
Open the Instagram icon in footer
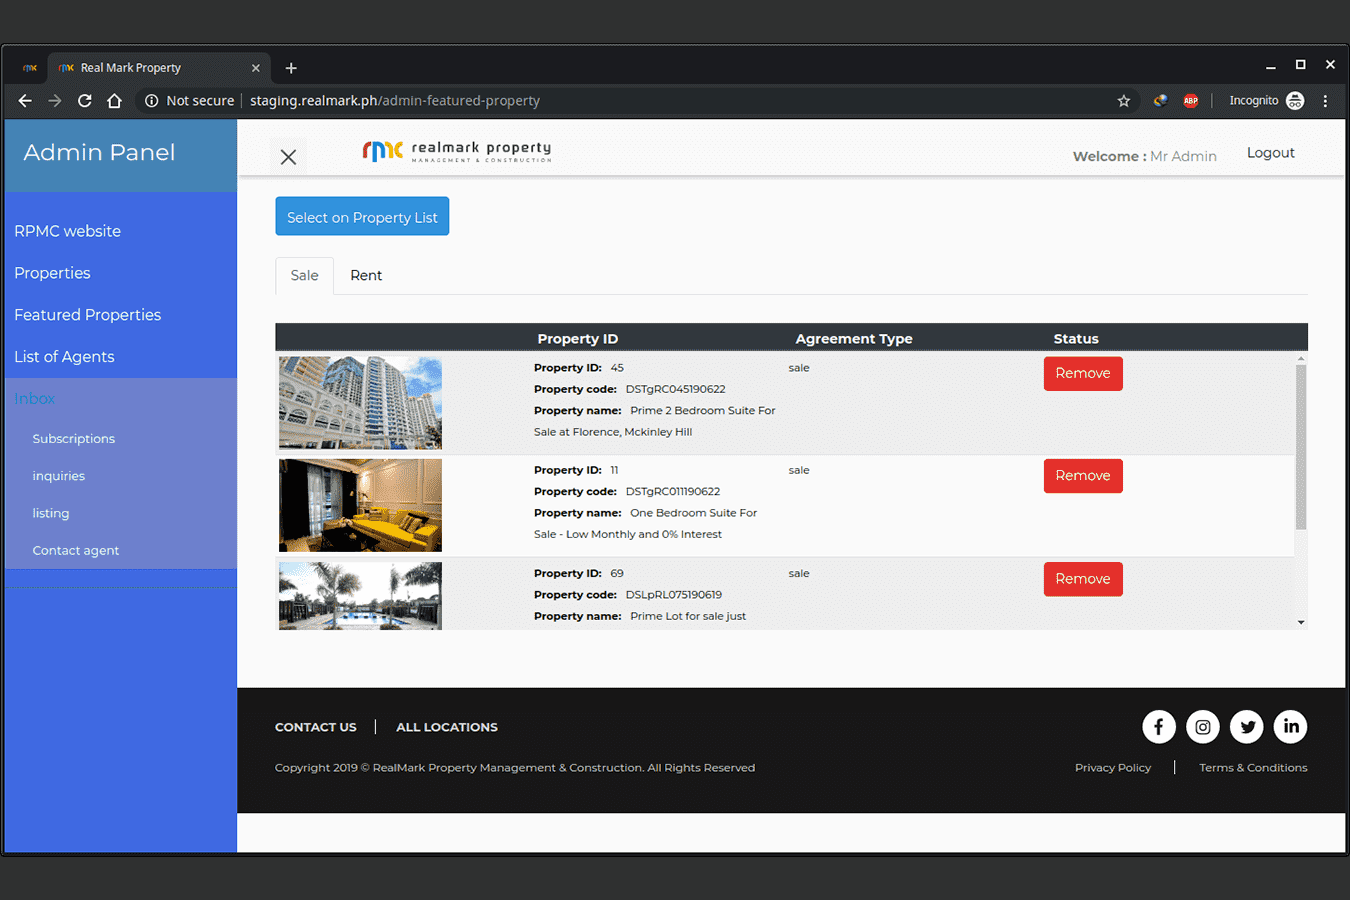click(1203, 727)
